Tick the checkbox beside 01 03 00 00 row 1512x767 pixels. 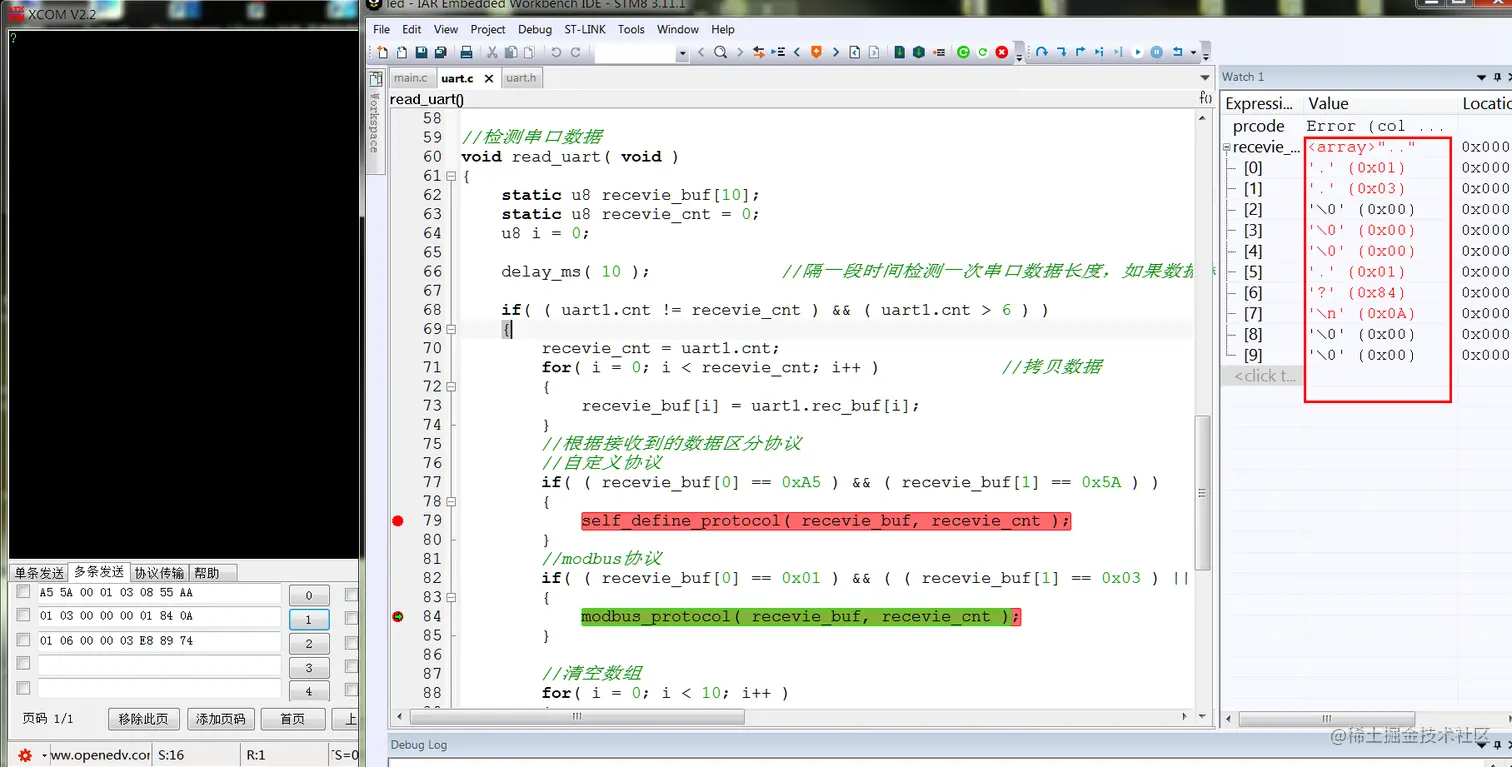click(x=23, y=615)
